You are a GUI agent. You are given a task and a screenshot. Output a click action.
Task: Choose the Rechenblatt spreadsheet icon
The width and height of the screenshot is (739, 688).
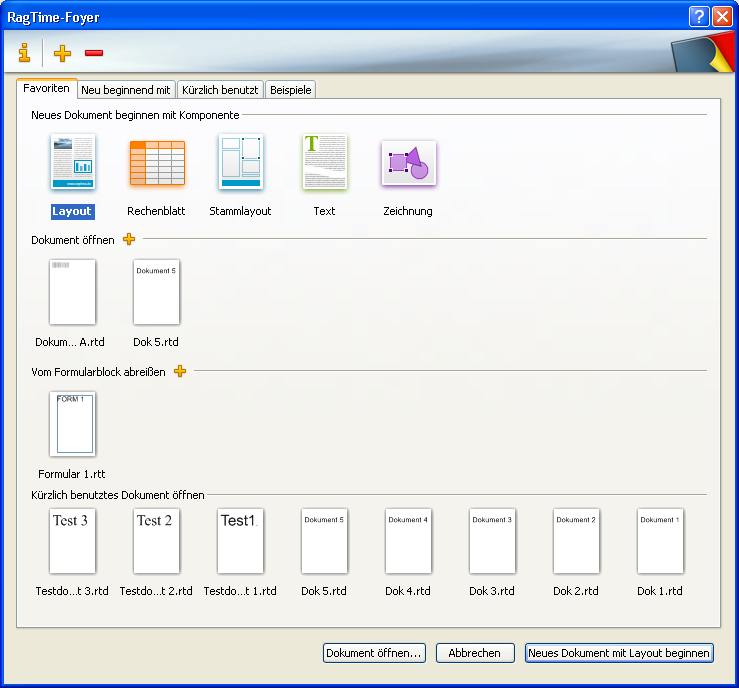157,162
